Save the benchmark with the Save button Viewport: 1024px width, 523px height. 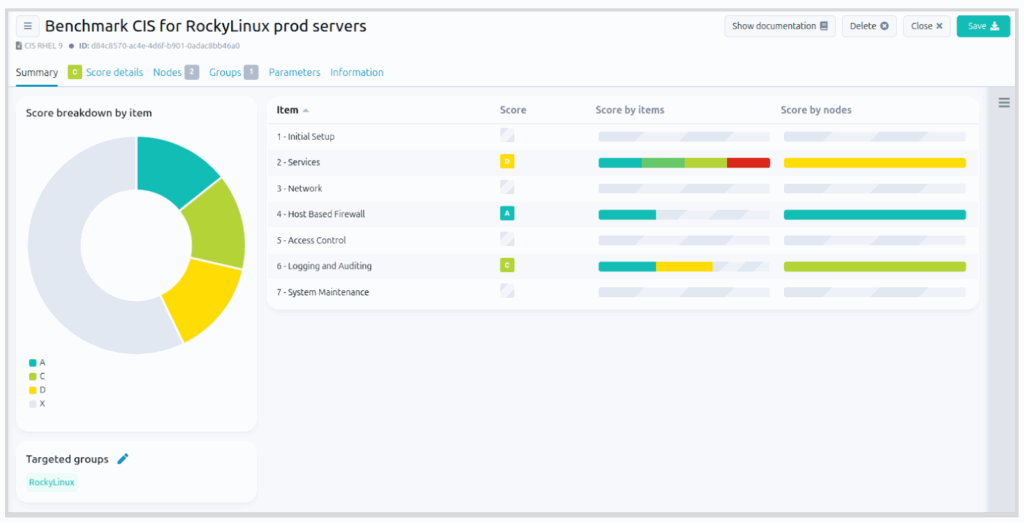pyautogui.click(x=983, y=26)
